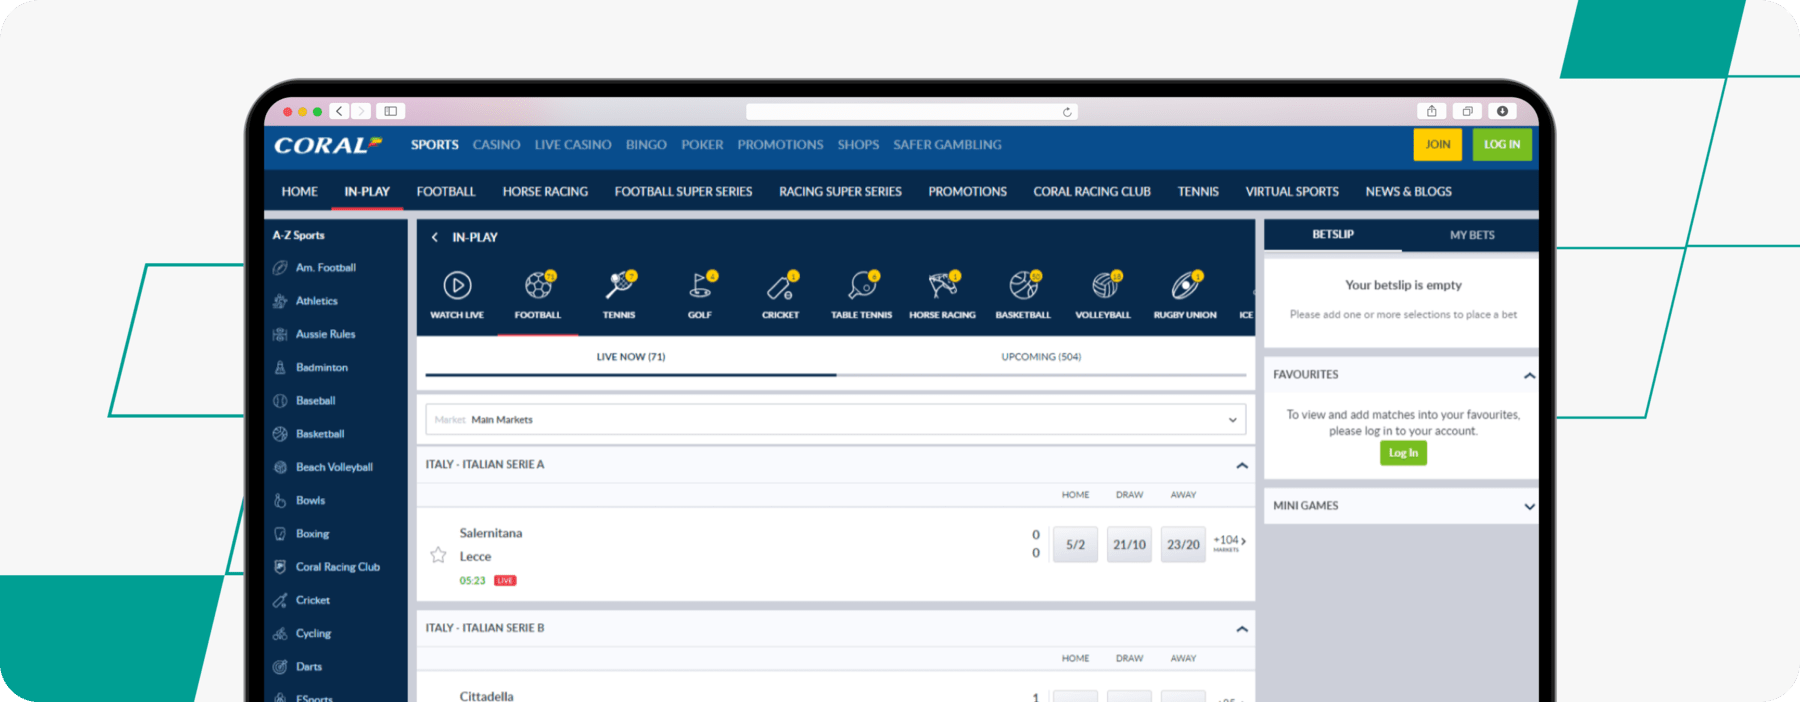1800x702 pixels.
Task: Open Am. Football in A-Z Sports
Action: coord(325,268)
